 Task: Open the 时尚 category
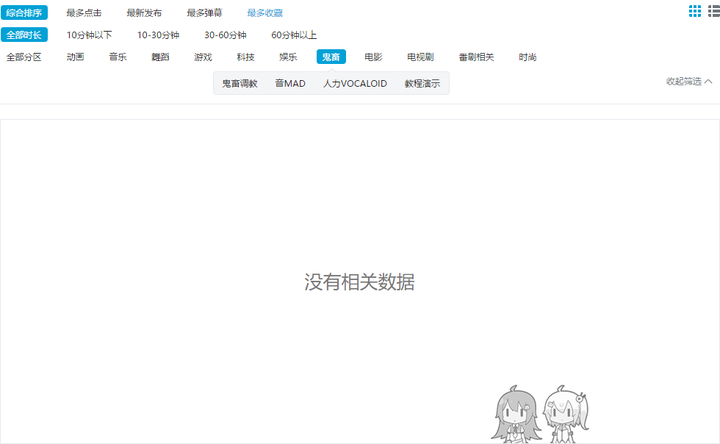click(528, 57)
